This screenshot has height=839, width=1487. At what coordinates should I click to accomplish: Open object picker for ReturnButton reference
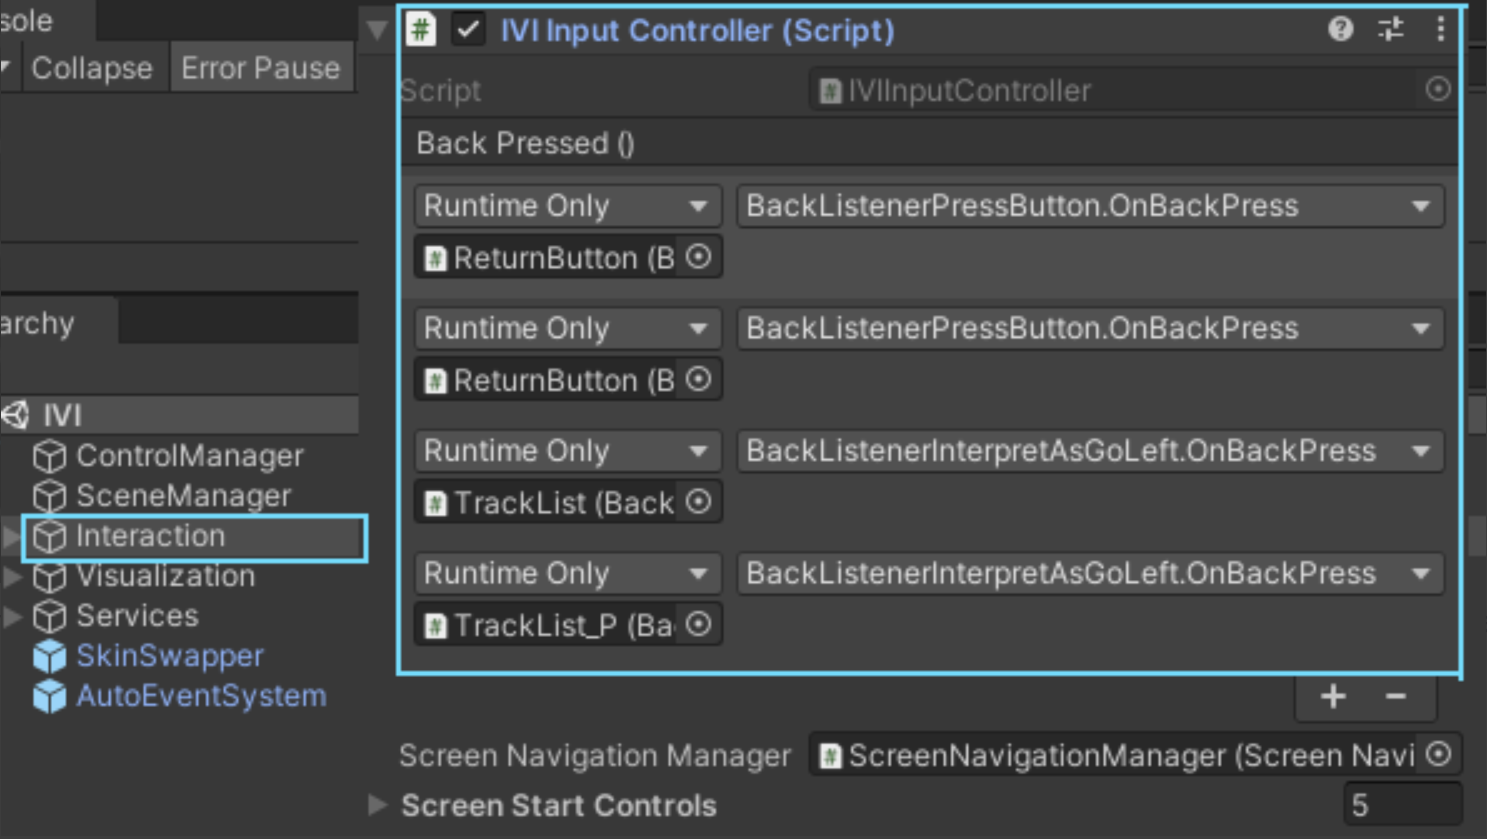click(698, 257)
